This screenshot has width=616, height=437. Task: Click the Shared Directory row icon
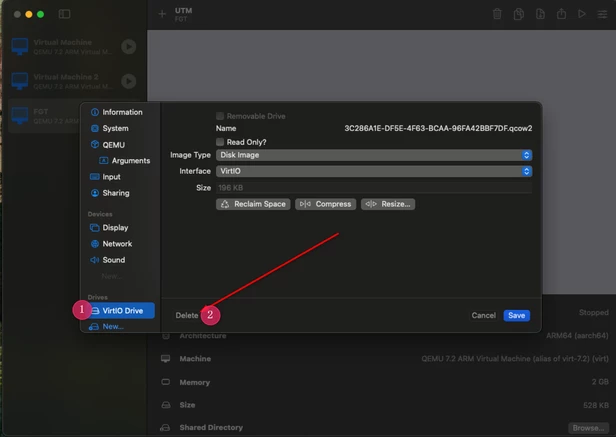(165, 428)
